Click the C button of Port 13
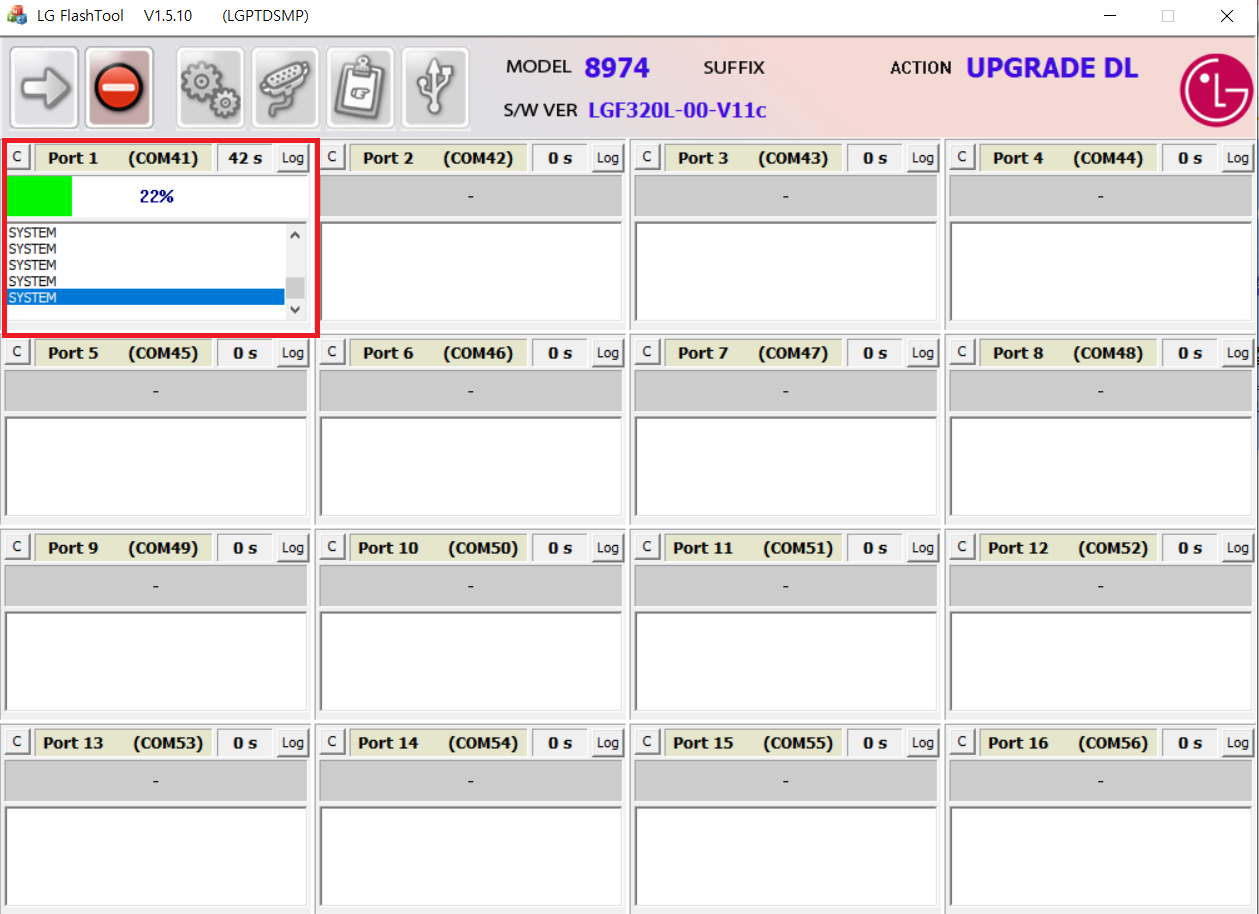This screenshot has width=1259, height=914. point(17,742)
